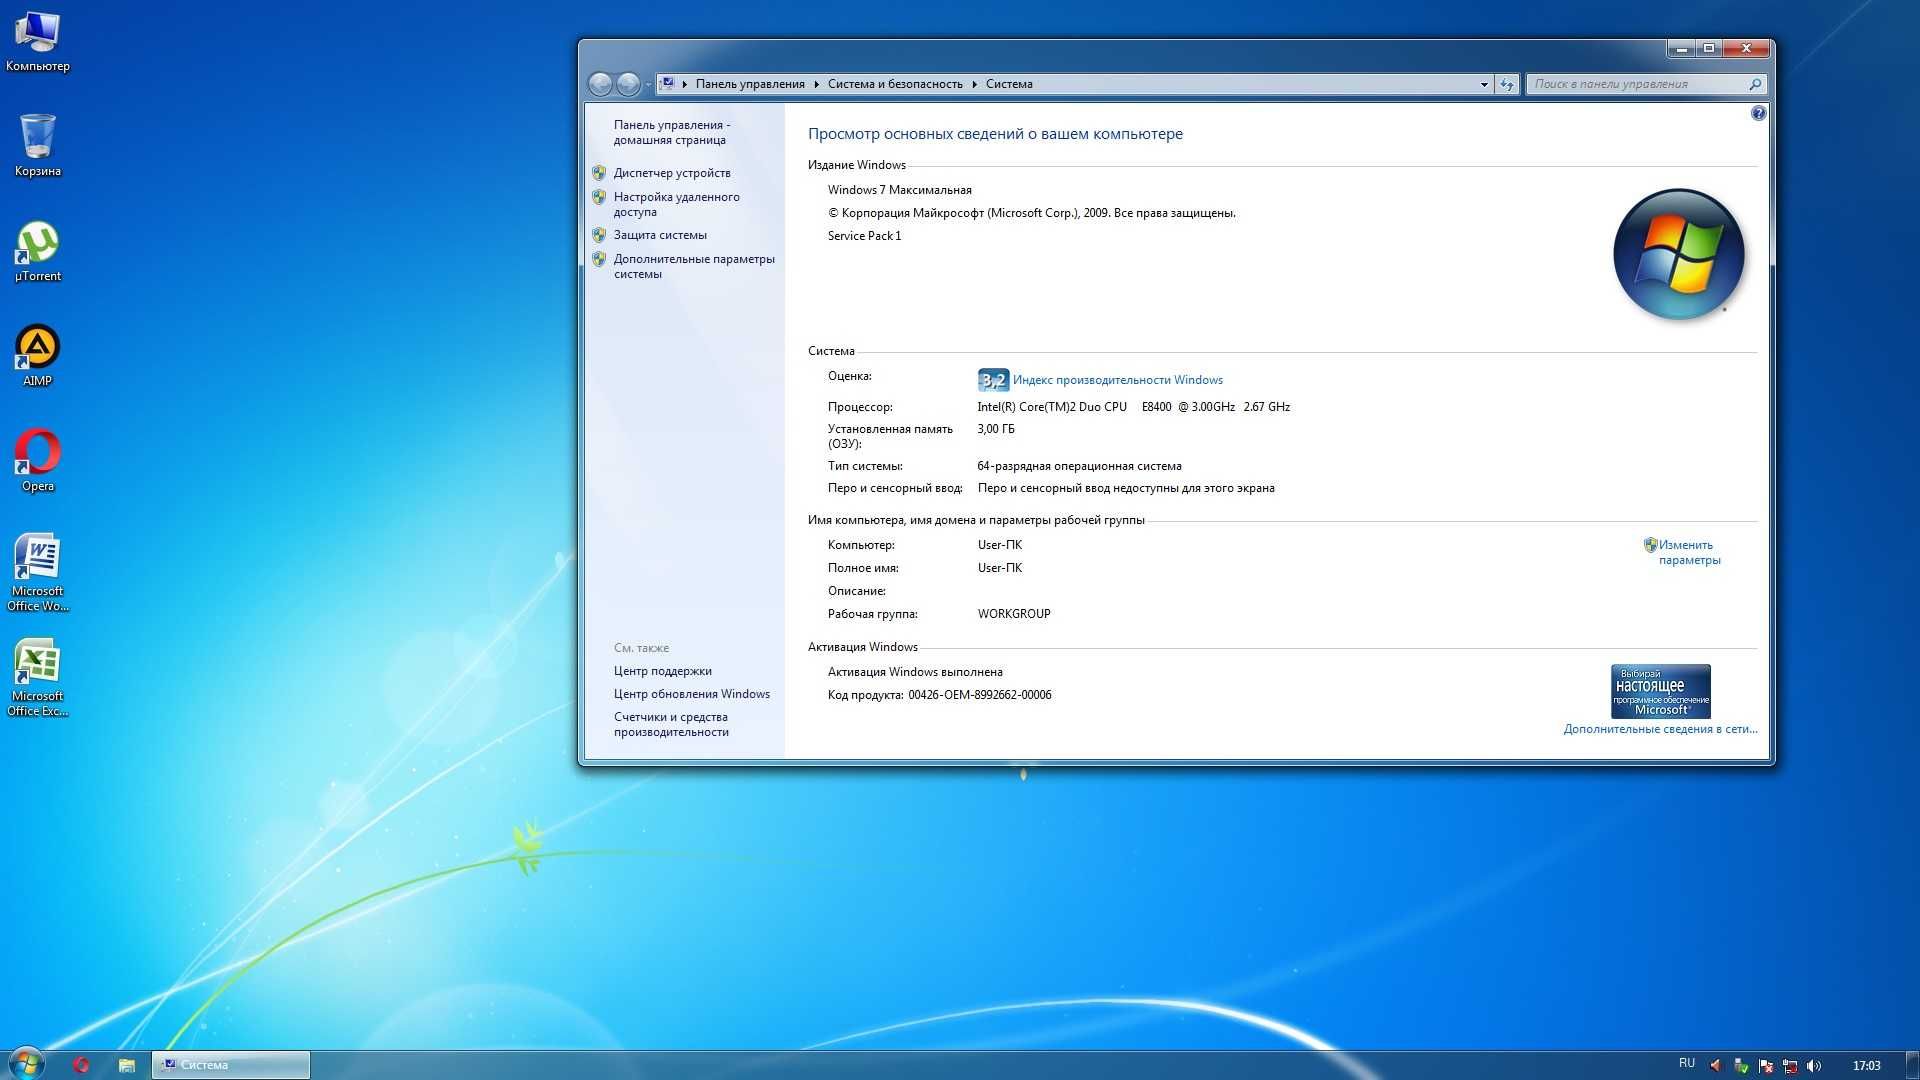Open help with the question mark icon
Screen dimensions: 1920x1080
[x=1759, y=113]
